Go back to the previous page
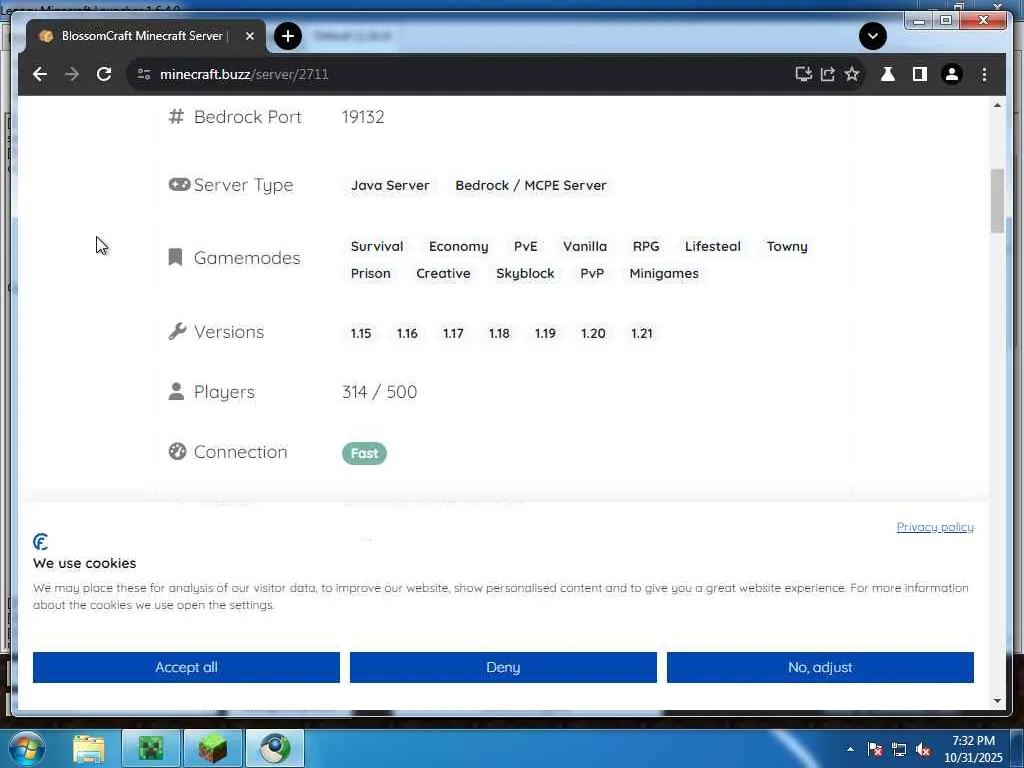This screenshot has width=1024, height=768. pyautogui.click(x=40, y=74)
